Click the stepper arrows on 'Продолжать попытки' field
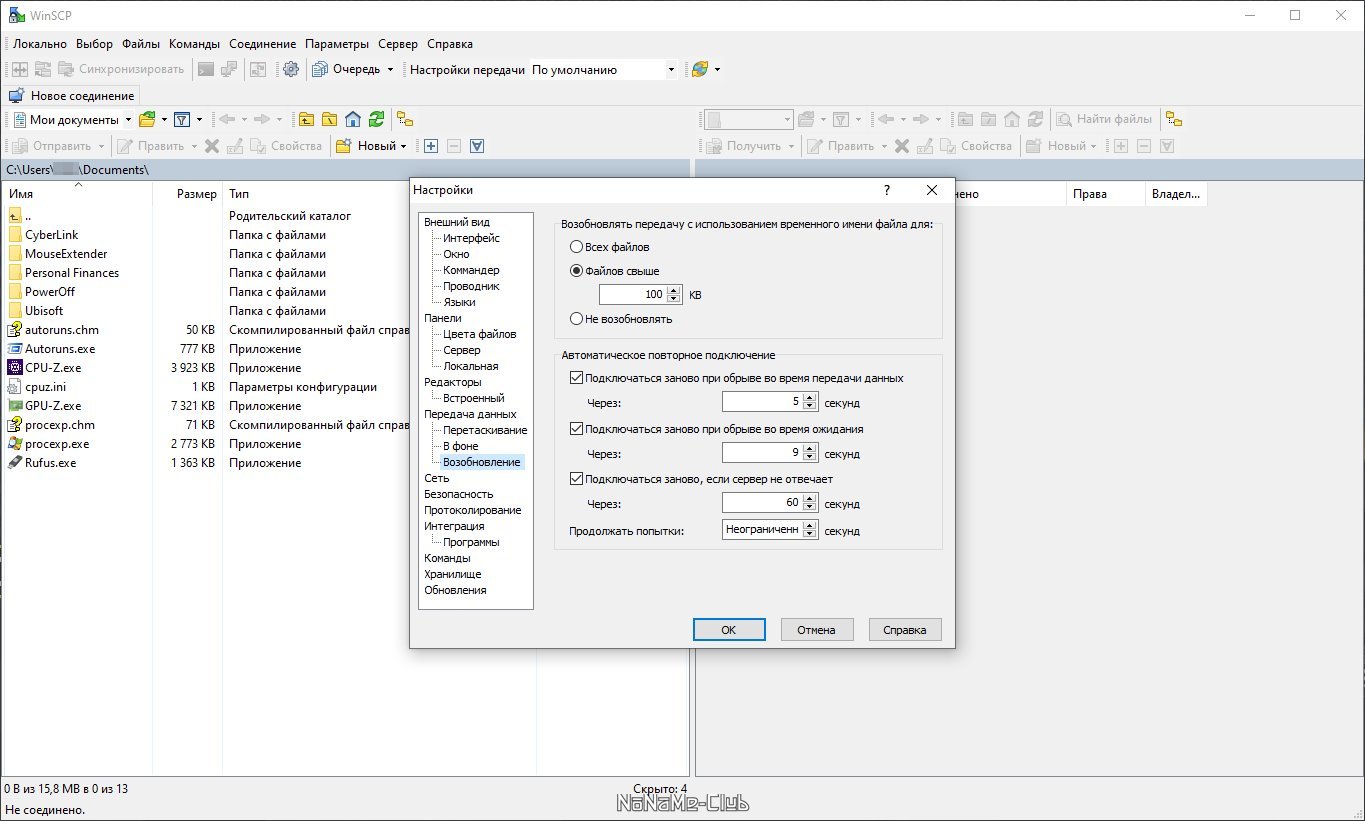 pos(810,530)
